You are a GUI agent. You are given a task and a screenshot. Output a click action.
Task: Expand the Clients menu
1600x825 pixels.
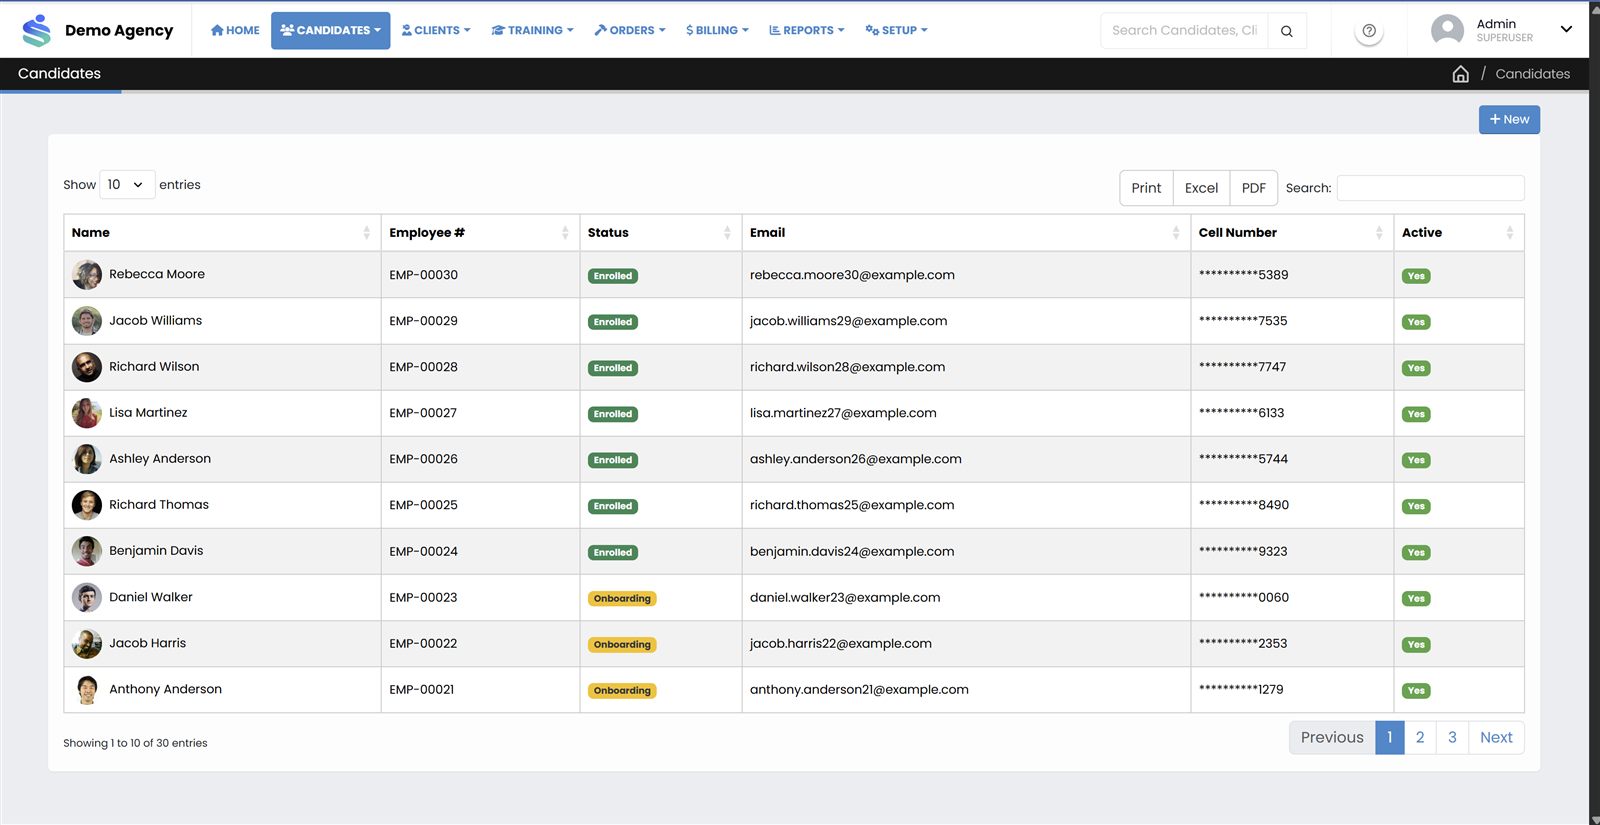(436, 31)
